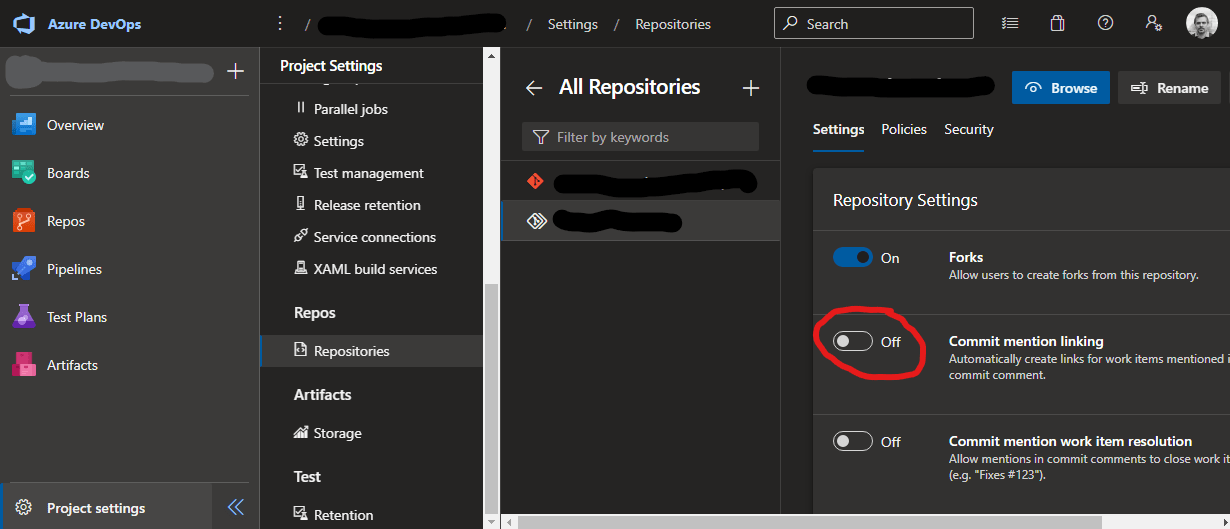This screenshot has height=529, width=1230.
Task: Switch to the Security tab
Action: click(969, 130)
